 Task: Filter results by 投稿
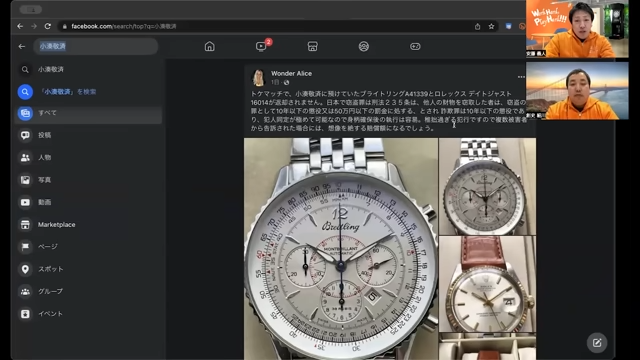coord(88,135)
